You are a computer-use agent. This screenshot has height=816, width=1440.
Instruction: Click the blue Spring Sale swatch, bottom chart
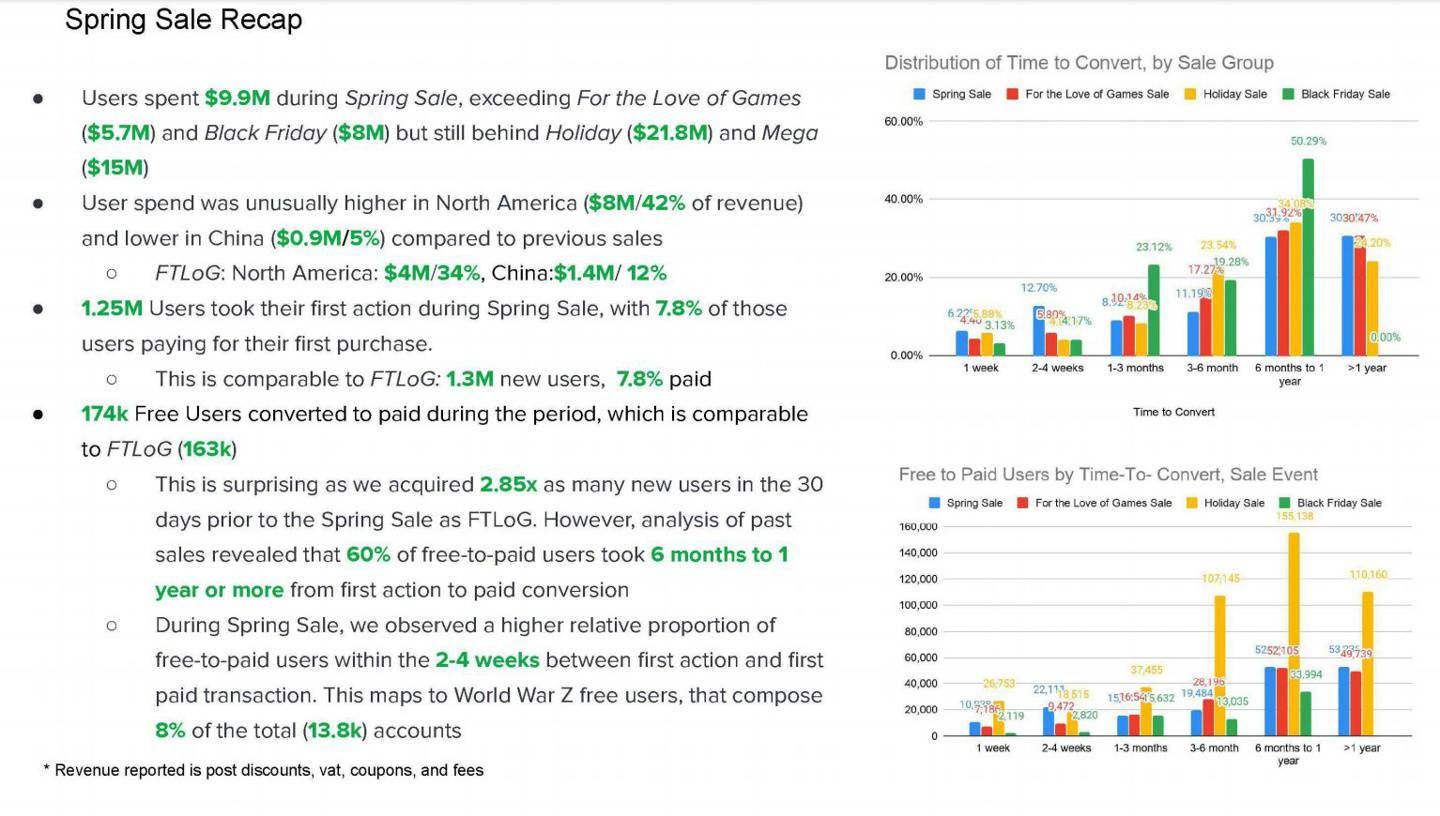[934, 503]
